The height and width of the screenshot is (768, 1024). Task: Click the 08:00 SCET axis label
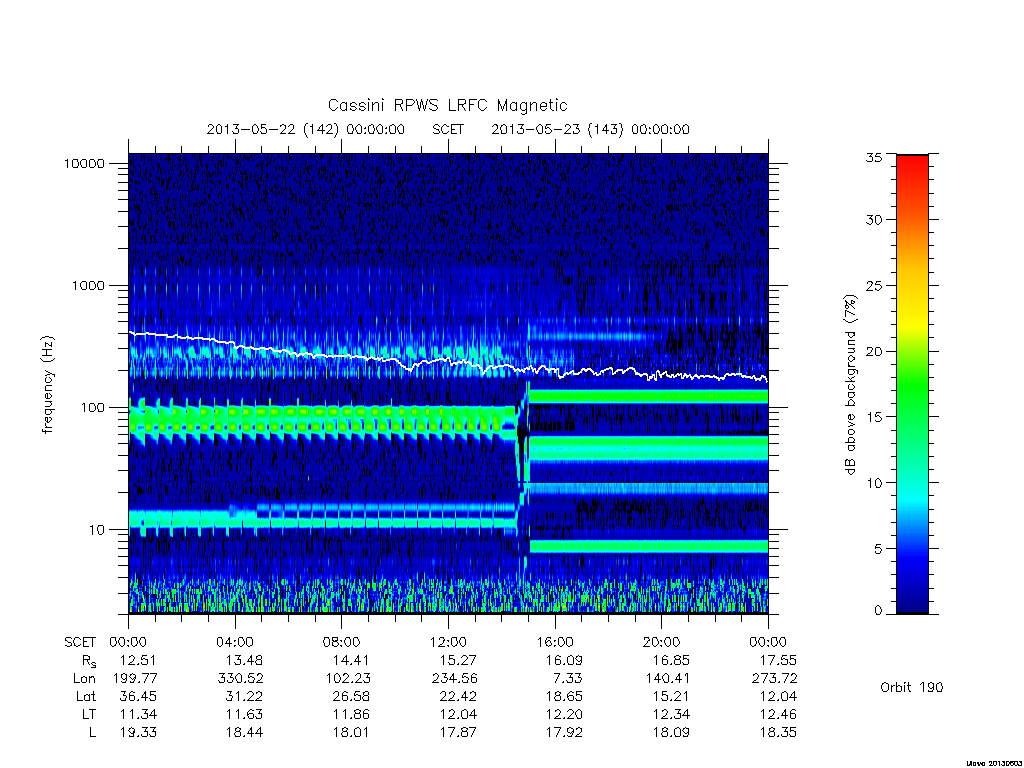coord(342,642)
